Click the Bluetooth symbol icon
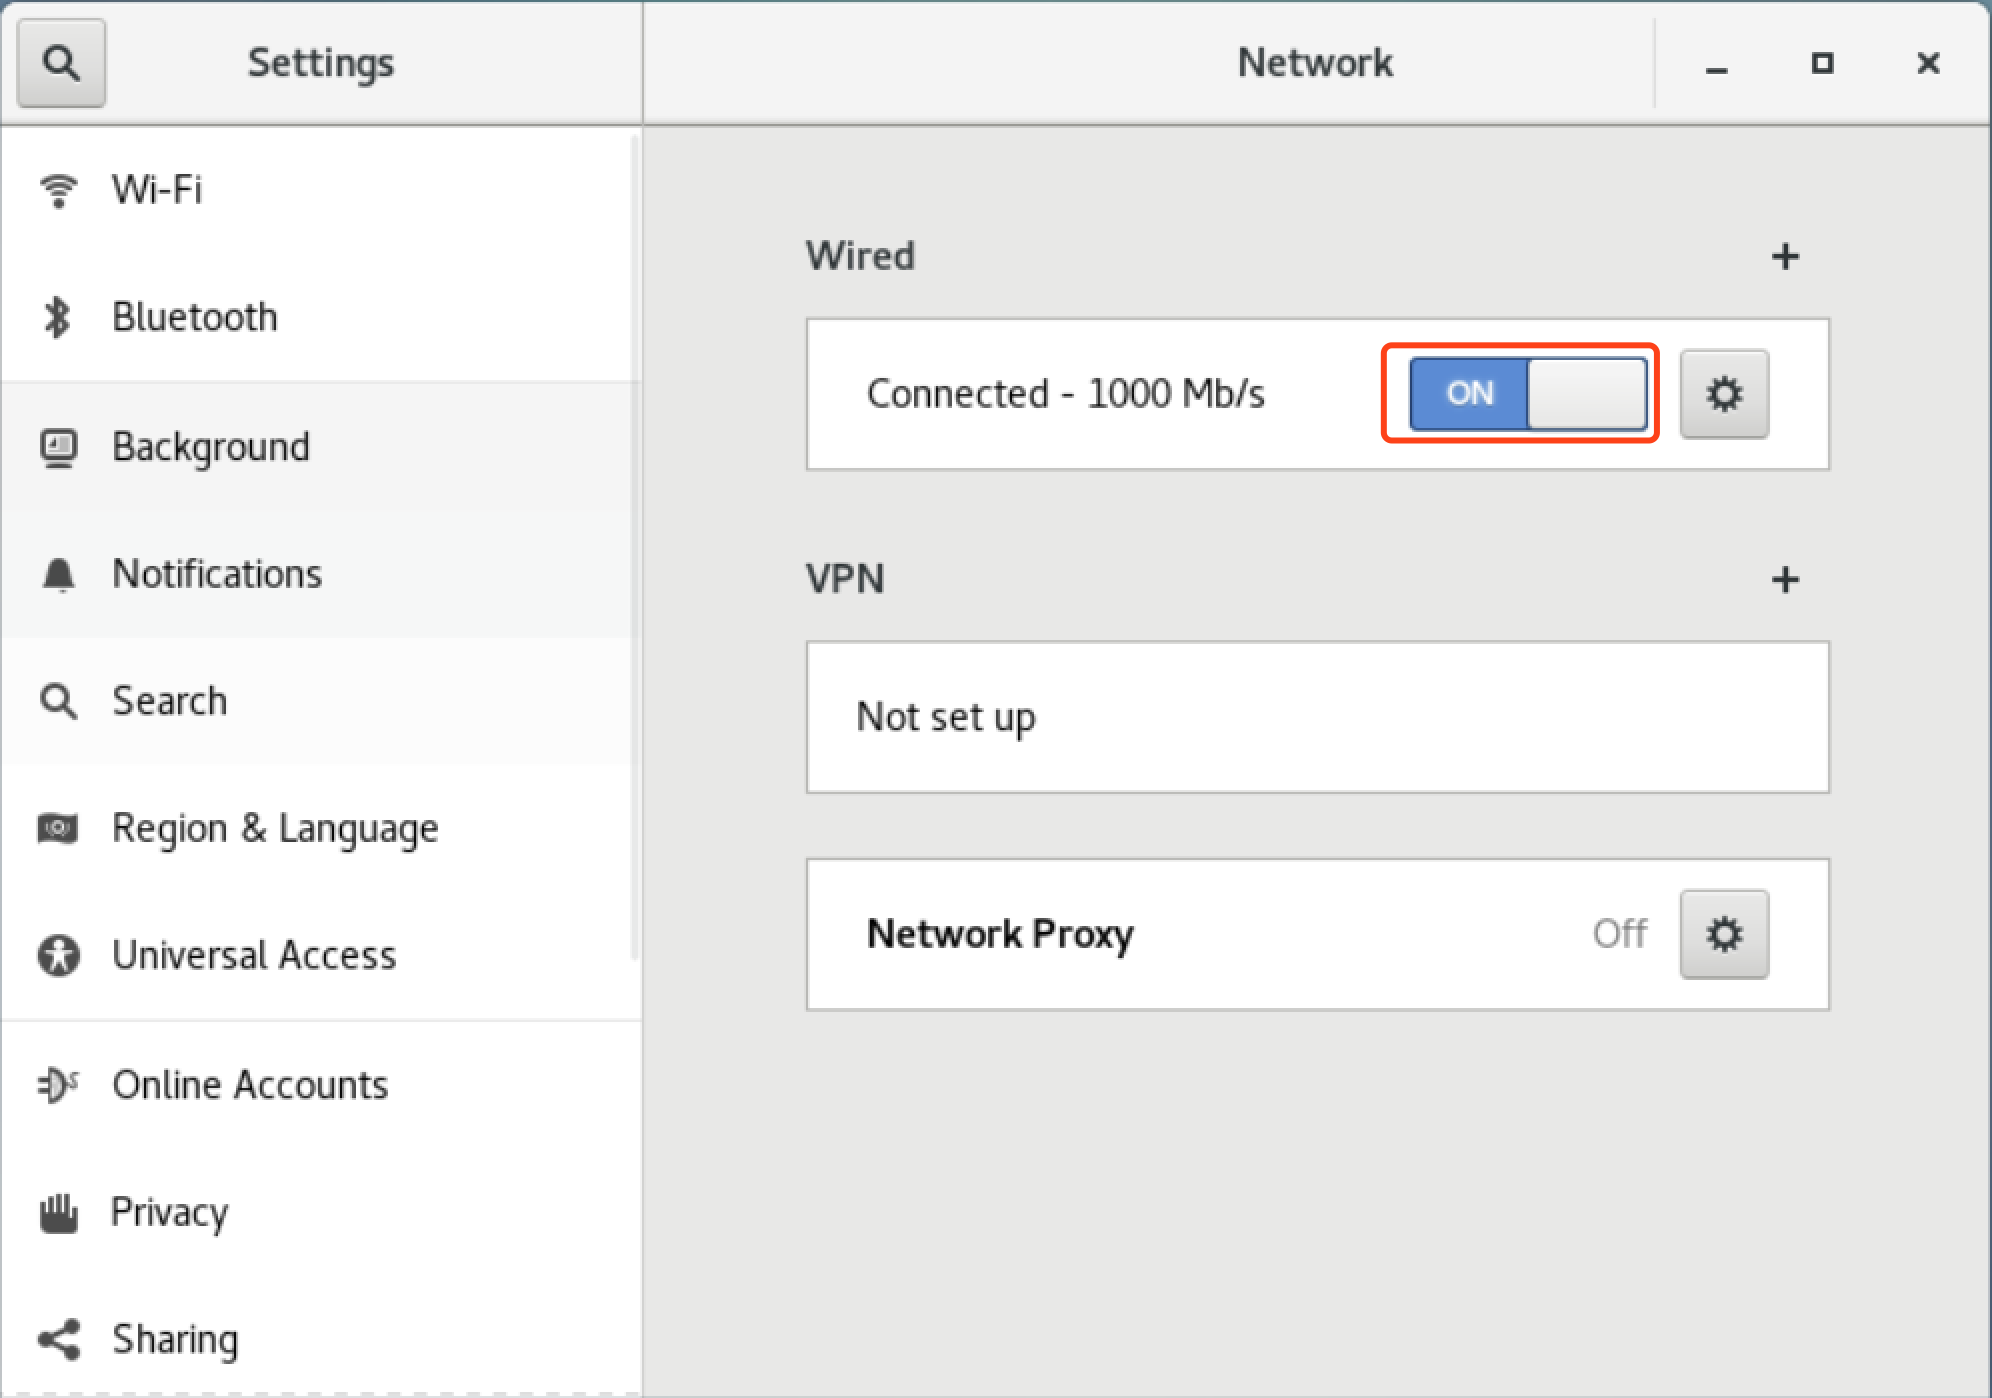The height and width of the screenshot is (1398, 1992). (x=58, y=317)
